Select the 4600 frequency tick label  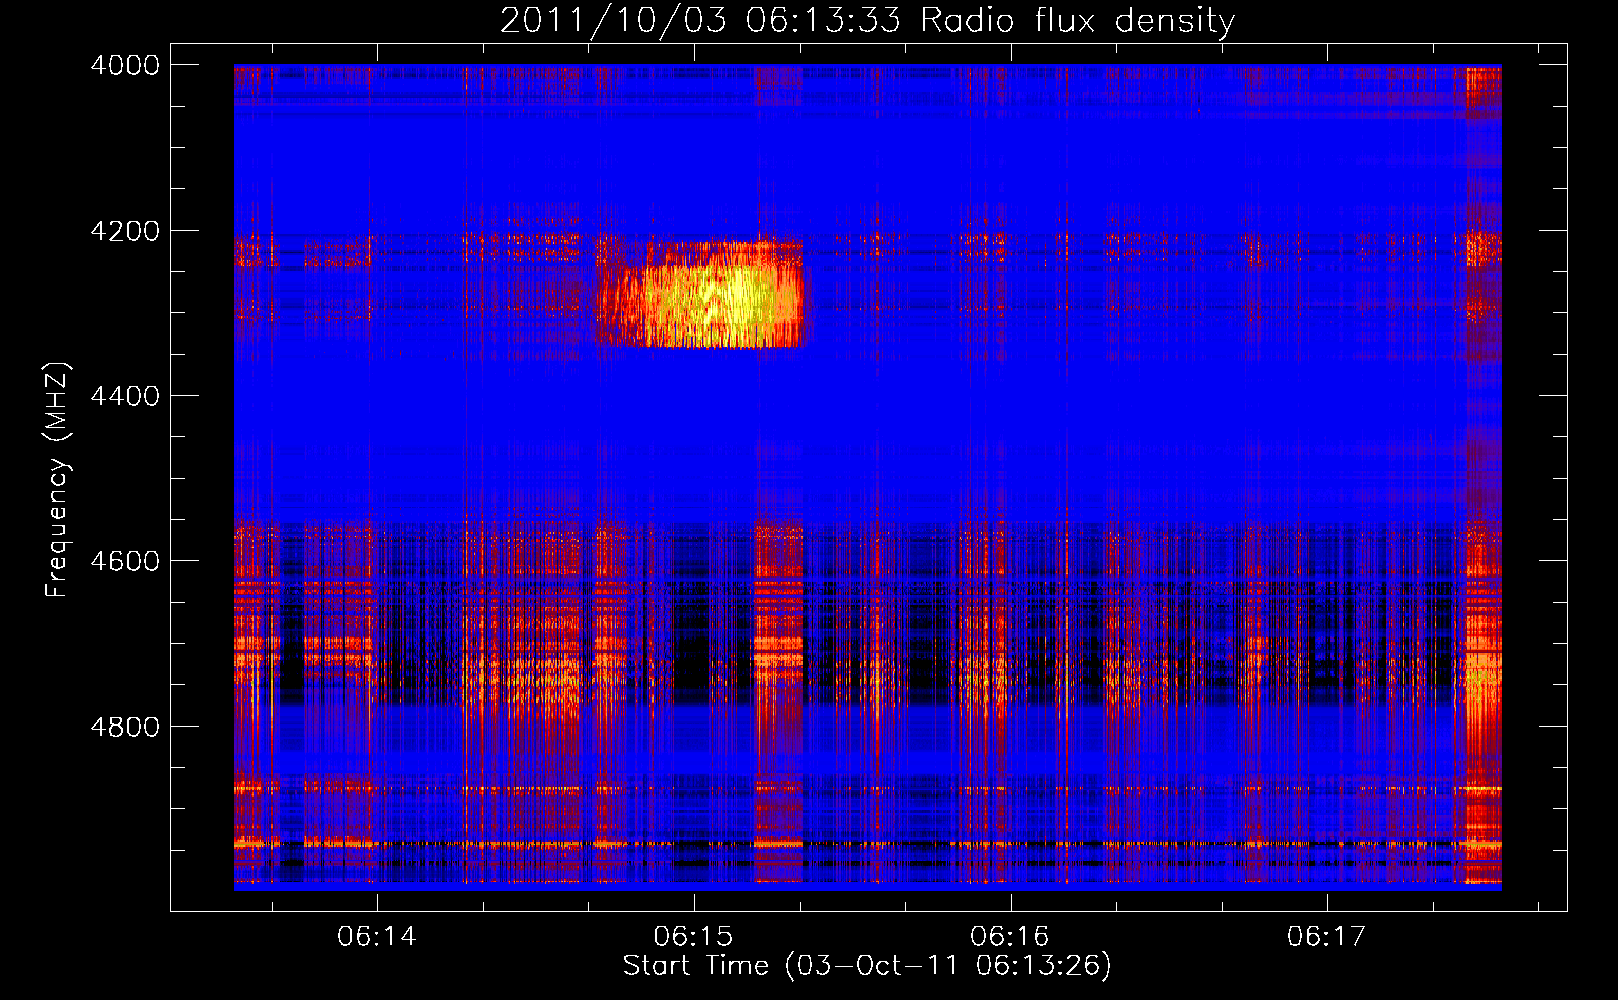[x=125, y=561]
